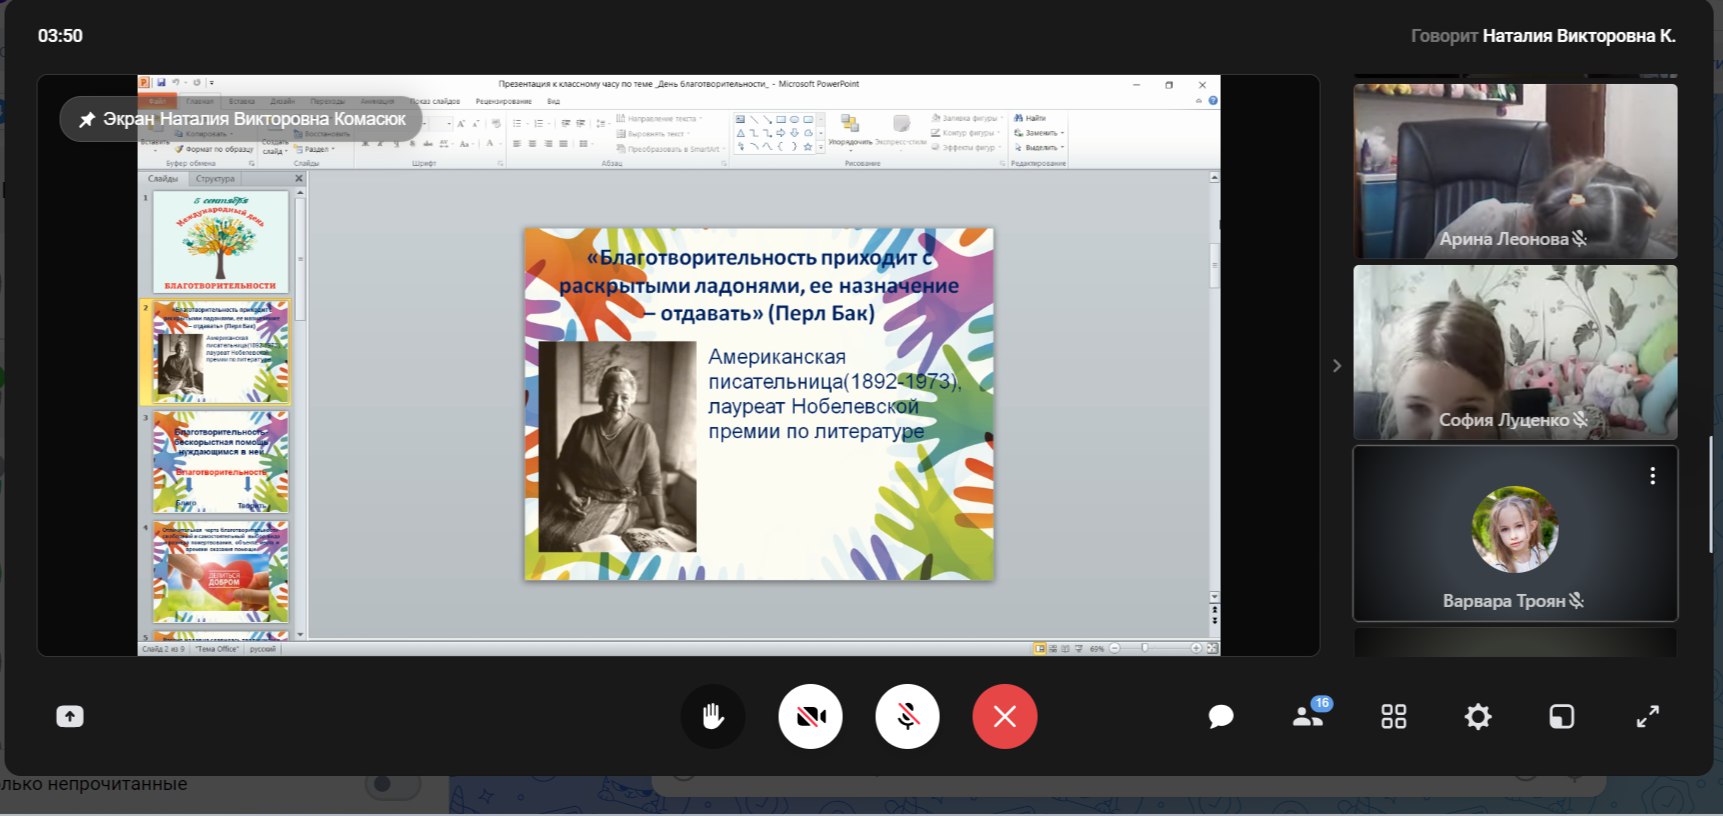Click zoom in plus in PowerPoint status bar
Viewport: 1723px width, 816px height.
pyautogui.click(x=1196, y=648)
